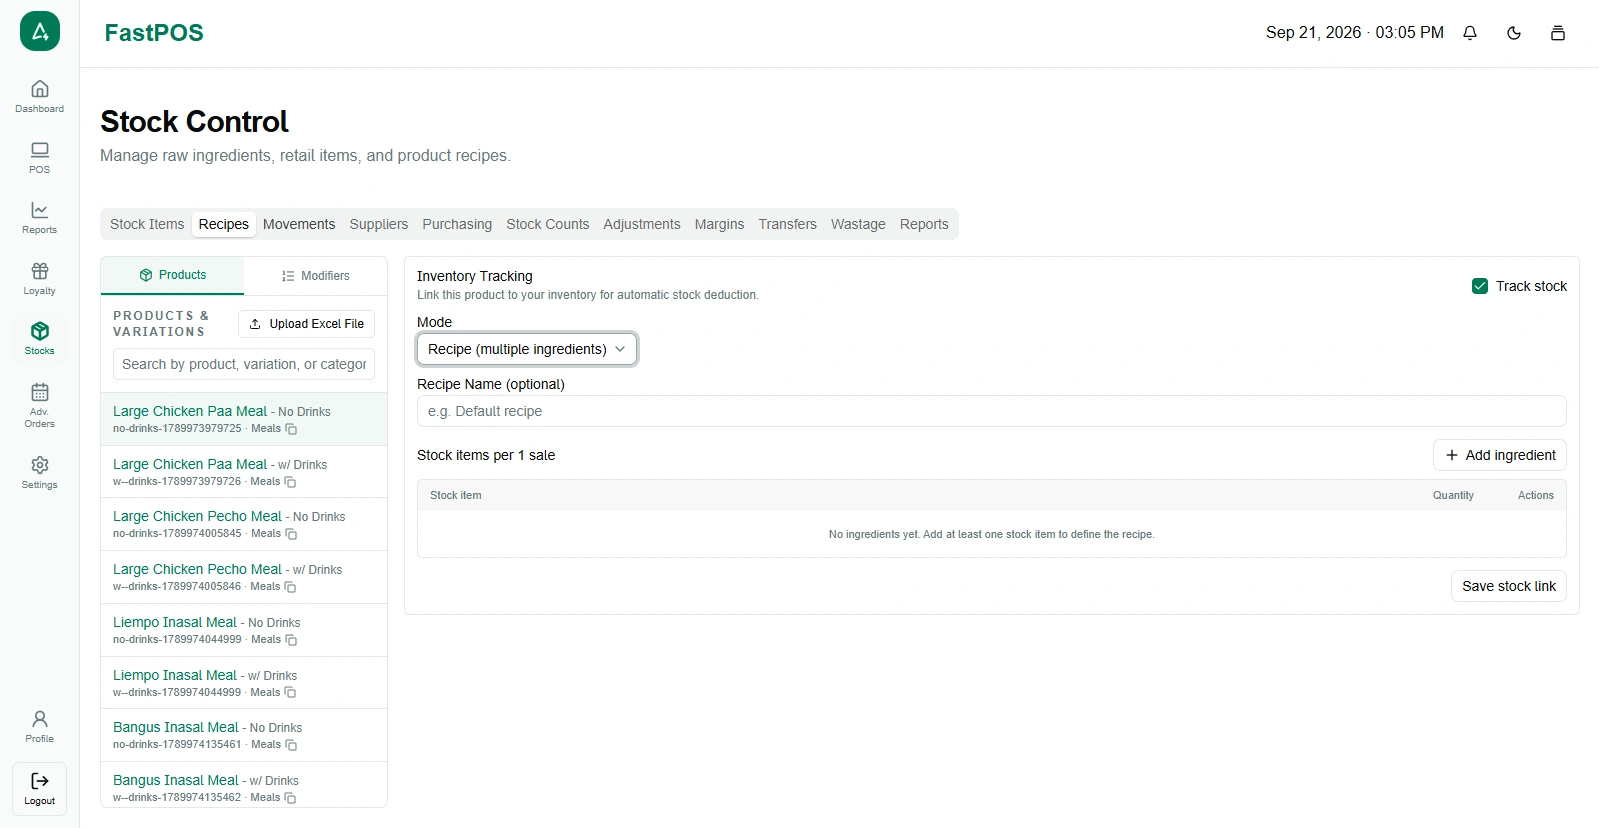Image resolution: width=1599 pixels, height=828 pixels.
Task: Click Upload Excel File button
Action: tap(307, 324)
